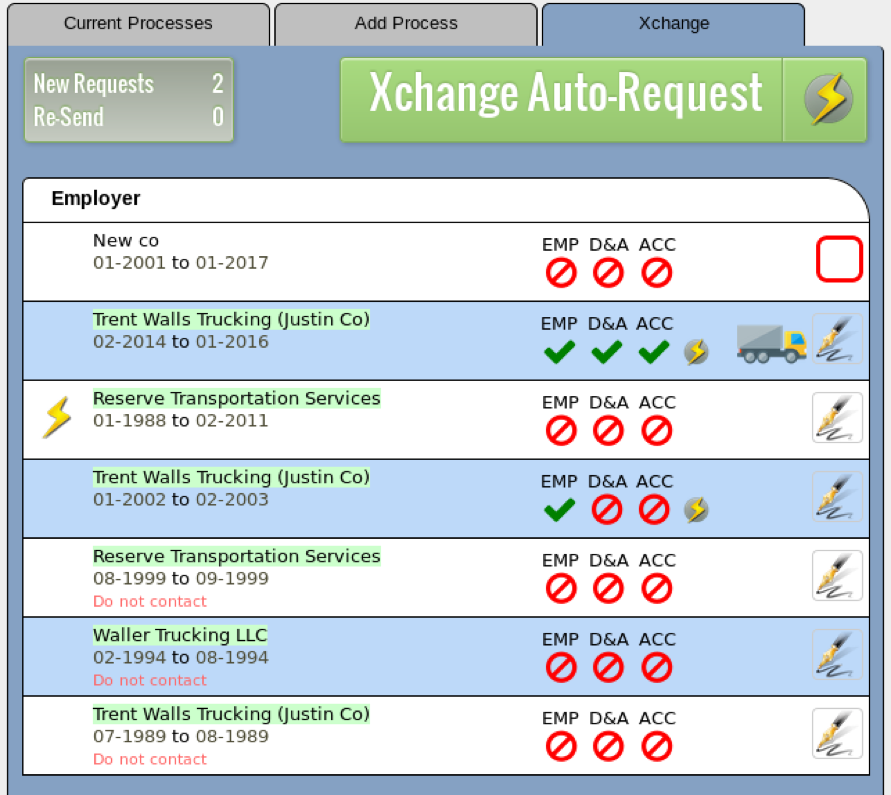Image resolution: width=891 pixels, height=795 pixels.
Task: Click signature pen icon for 02-2014 Trent Walls
Action: [837, 339]
